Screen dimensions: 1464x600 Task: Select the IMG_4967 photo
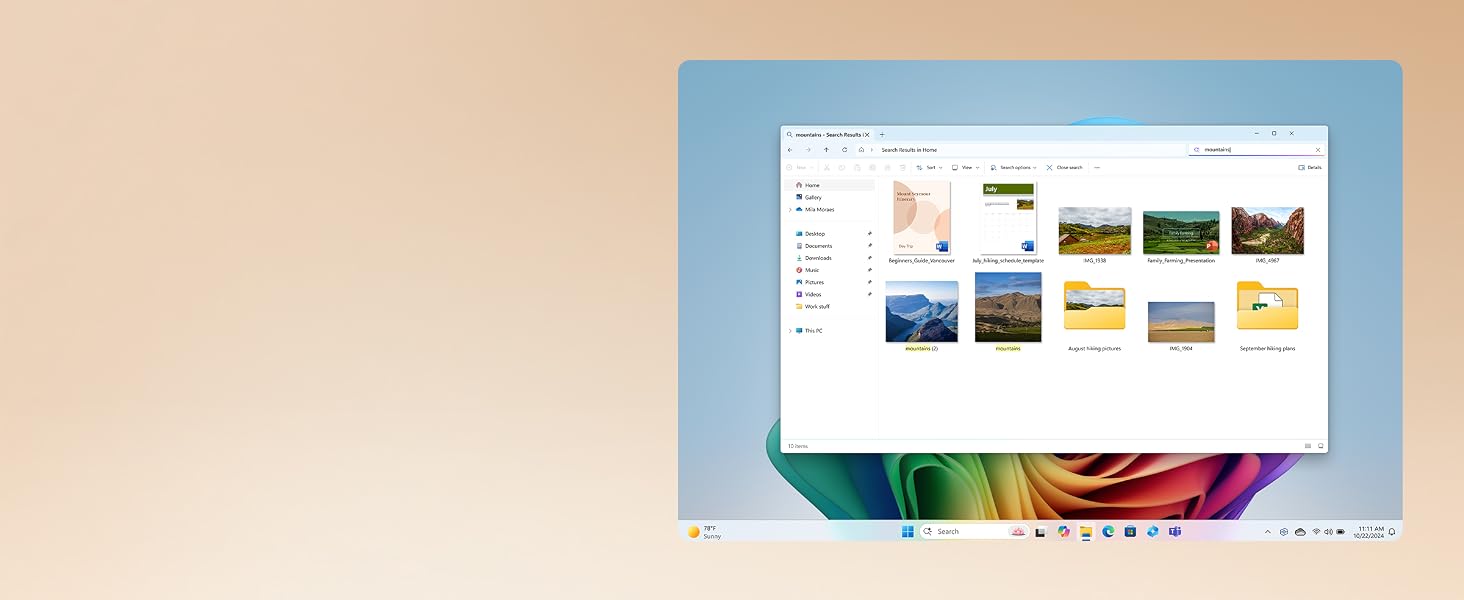1268,235
